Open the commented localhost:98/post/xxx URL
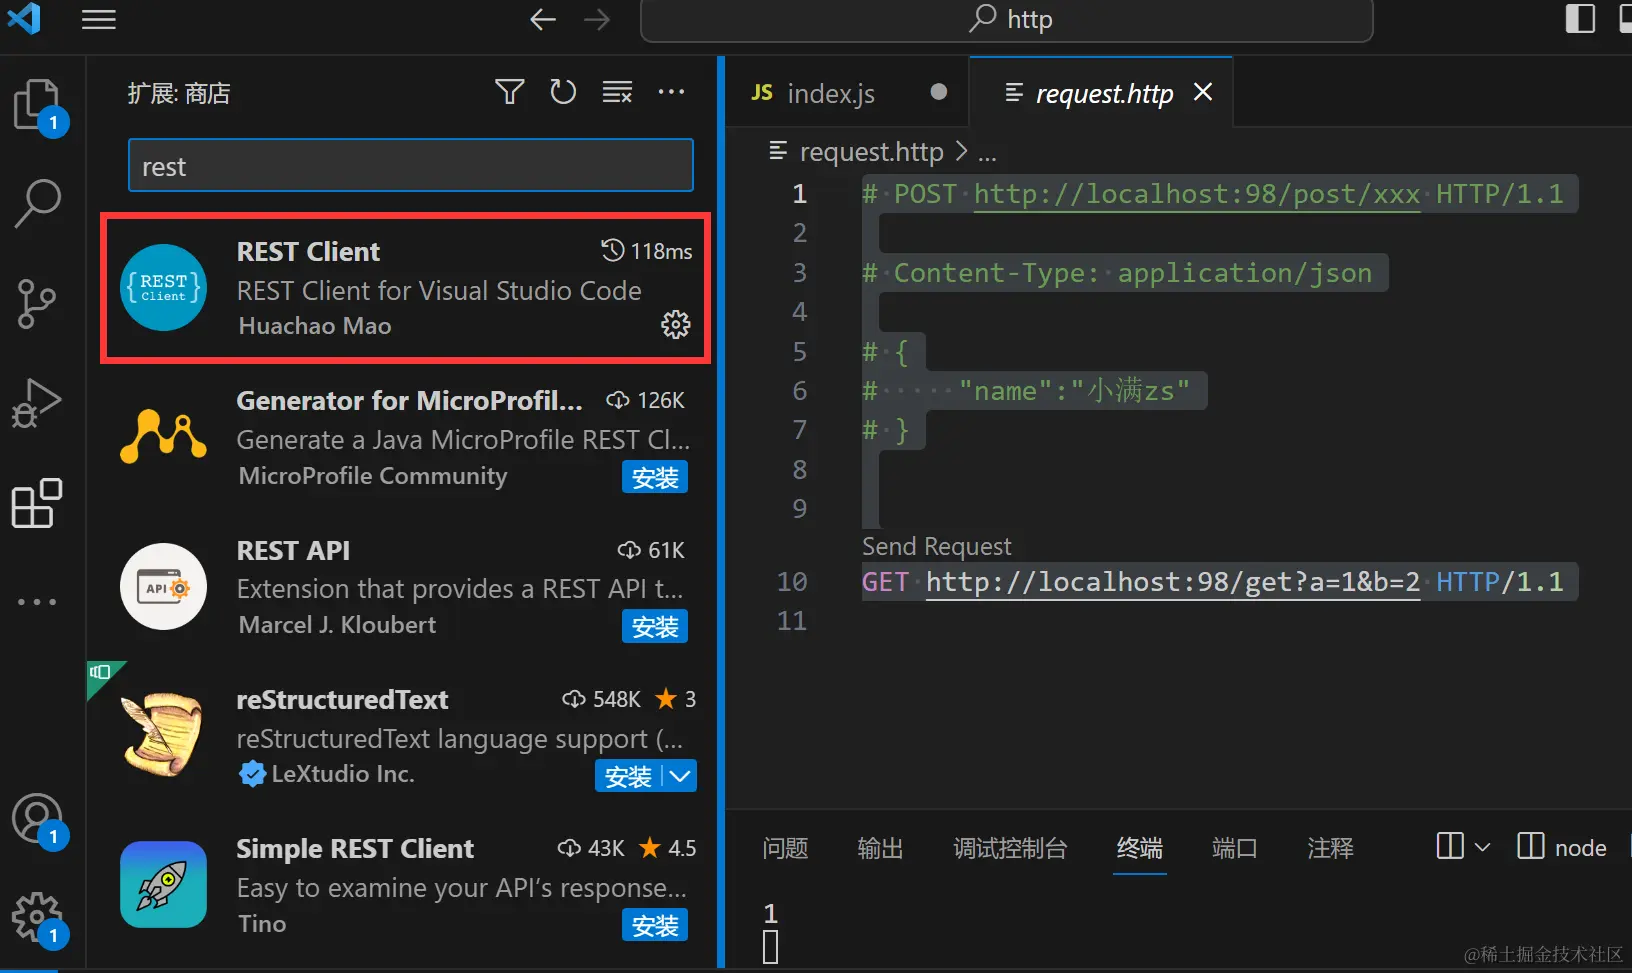The height and width of the screenshot is (973, 1632). tap(1197, 193)
